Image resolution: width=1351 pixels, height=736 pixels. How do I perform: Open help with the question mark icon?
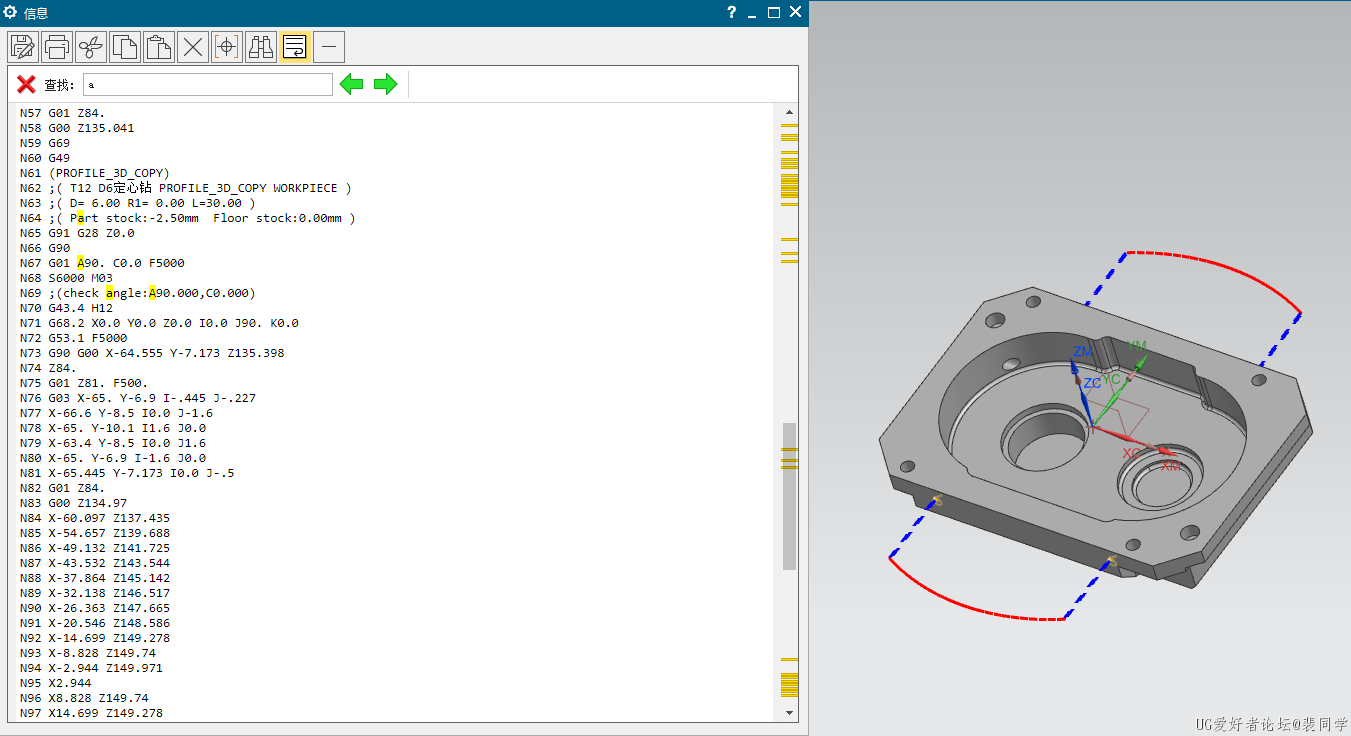click(732, 12)
